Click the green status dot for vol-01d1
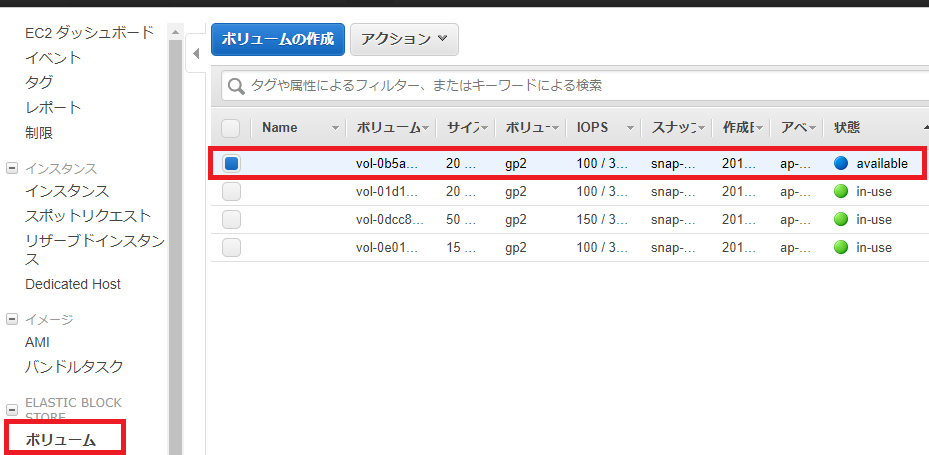This screenshot has height=455, width=929. [x=841, y=191]
